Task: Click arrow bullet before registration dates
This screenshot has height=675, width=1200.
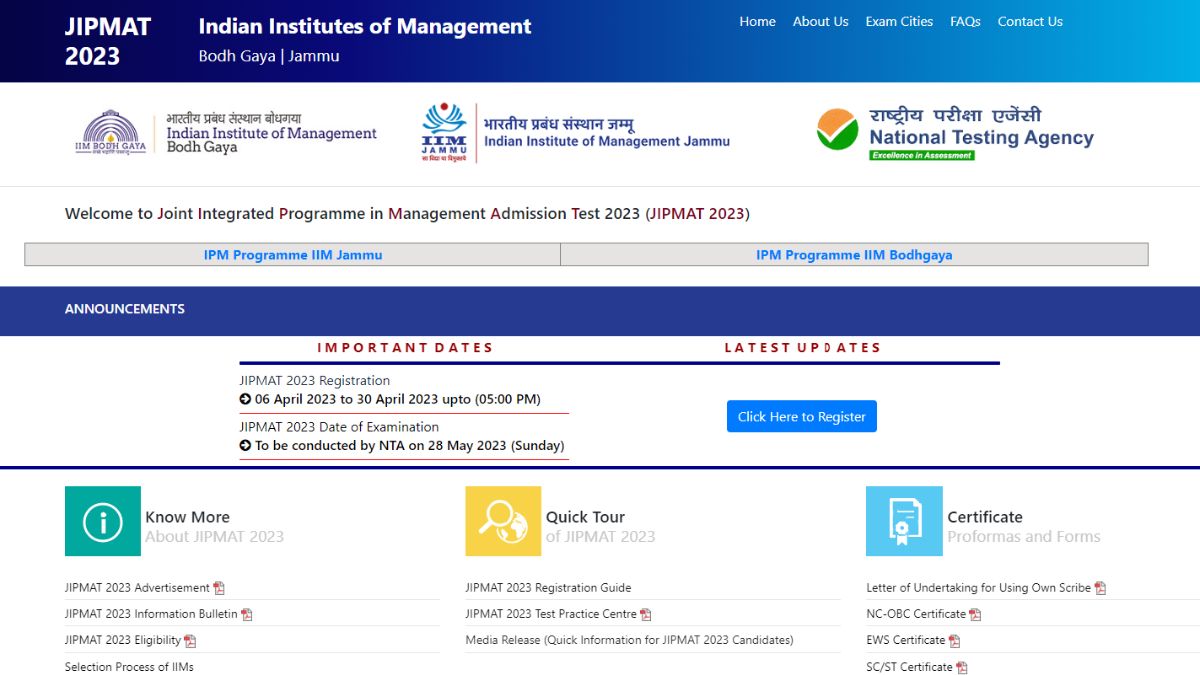Action: [245, 399]
